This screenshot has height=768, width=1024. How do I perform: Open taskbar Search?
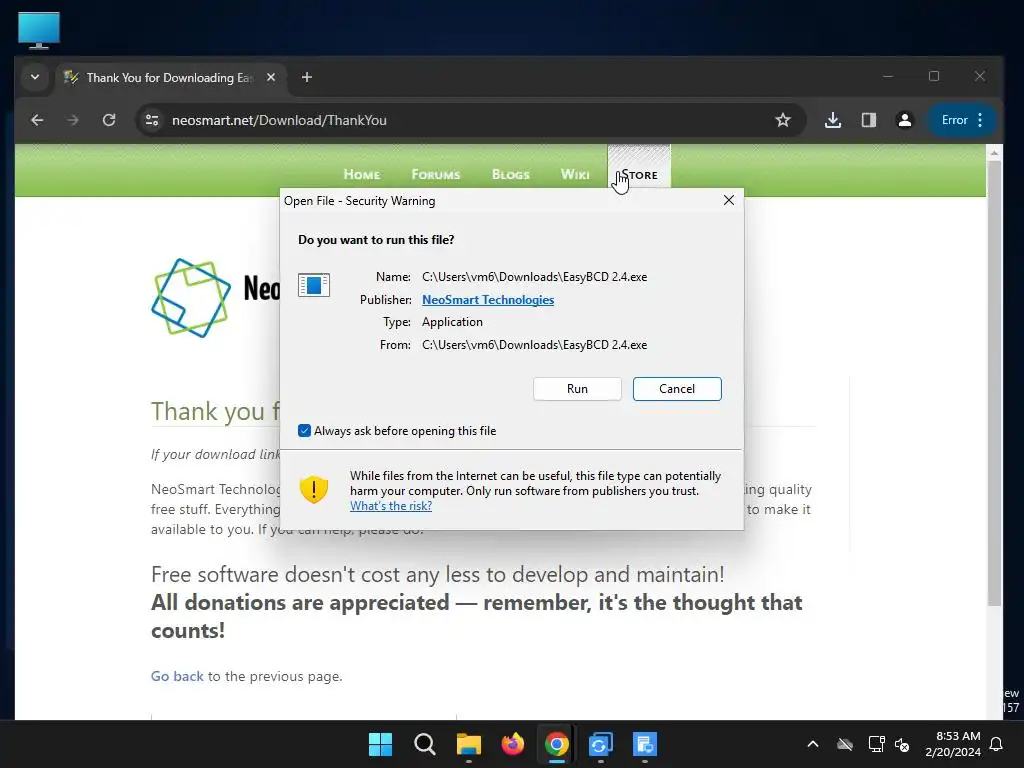pos(424,744)
